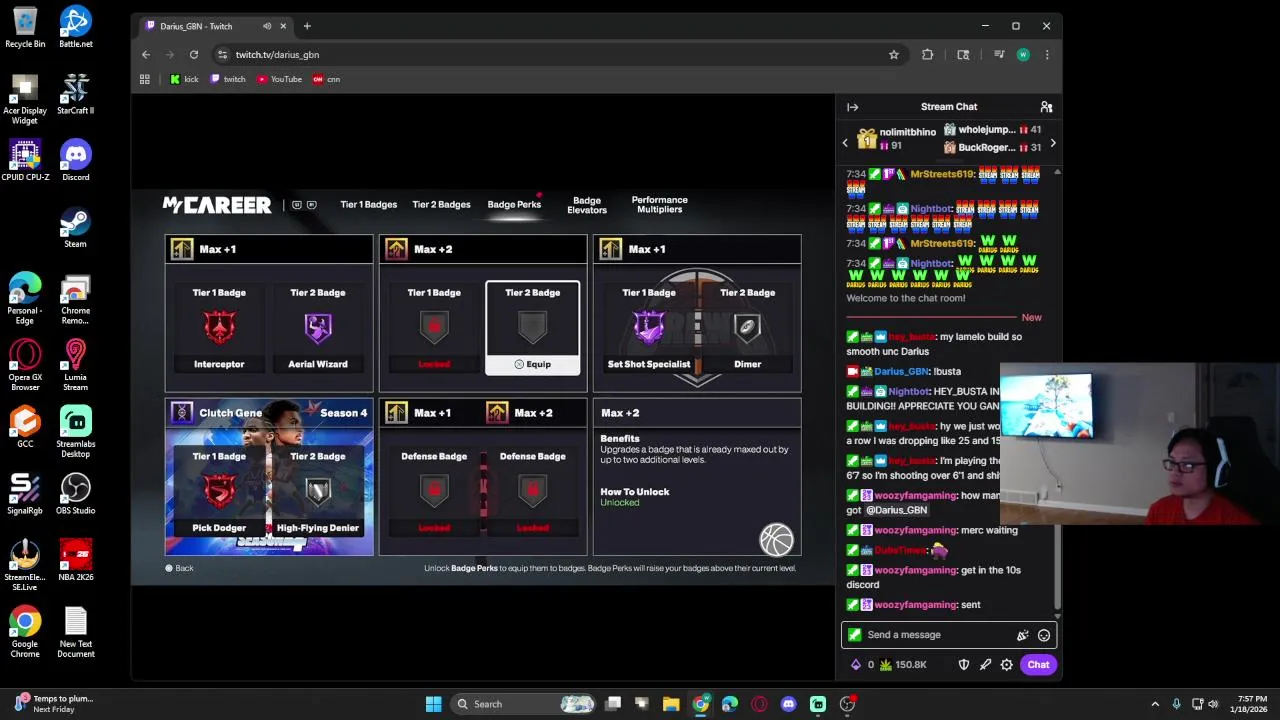Bookmark this page with the star icon
The height and width of the screenshot is (720, 1280).
pos(894,55)
